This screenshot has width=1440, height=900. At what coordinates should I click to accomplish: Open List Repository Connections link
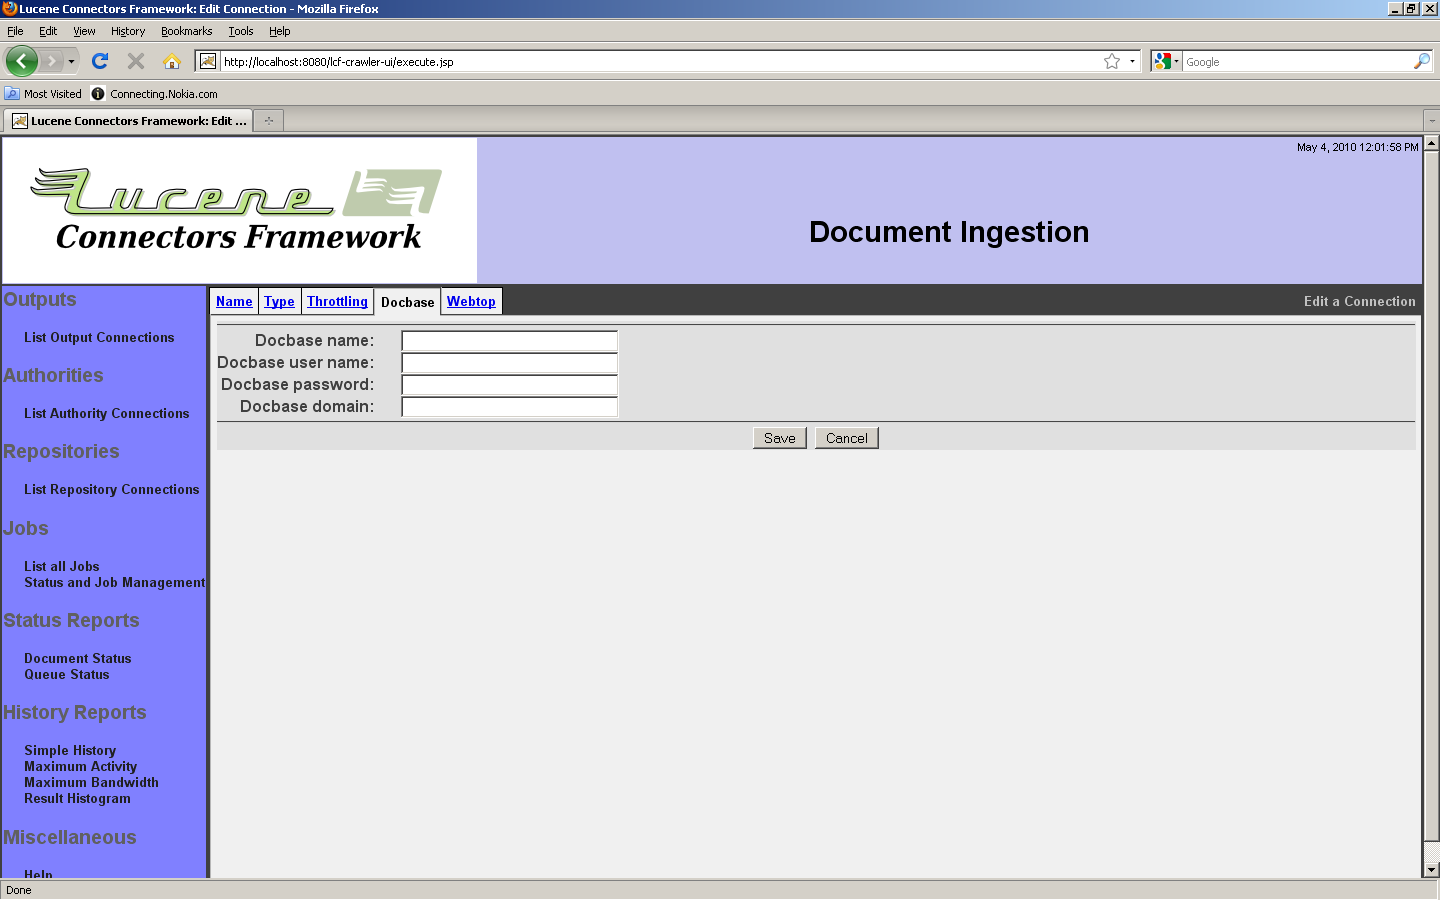[111, 489]
